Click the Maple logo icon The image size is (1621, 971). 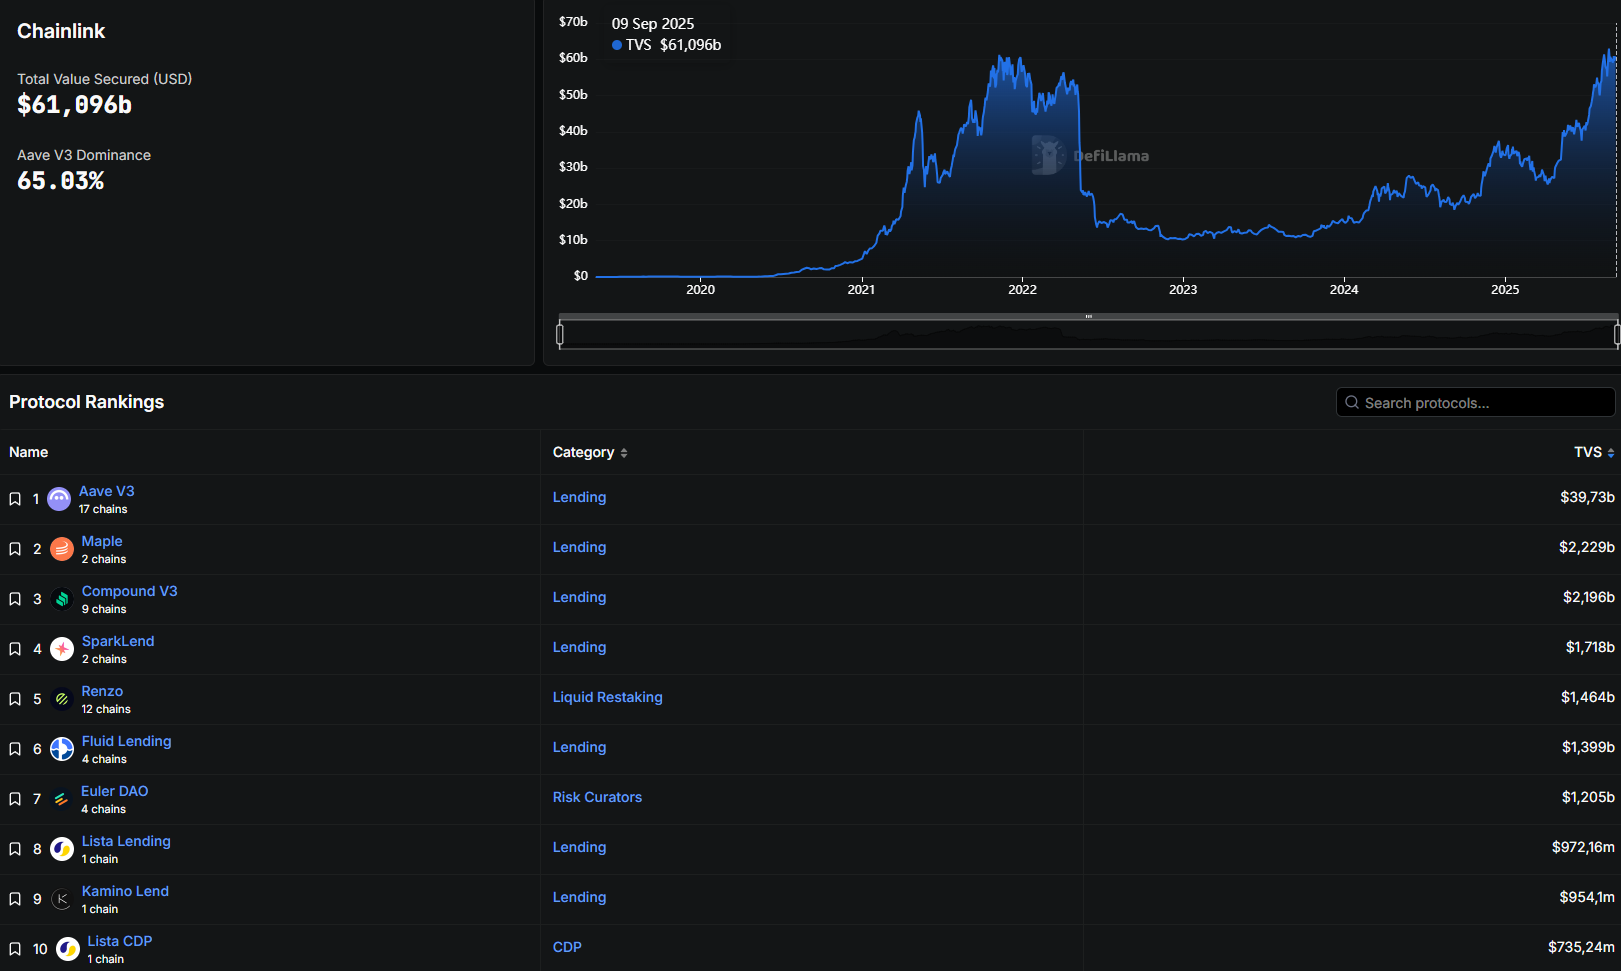tap(62, 549)
